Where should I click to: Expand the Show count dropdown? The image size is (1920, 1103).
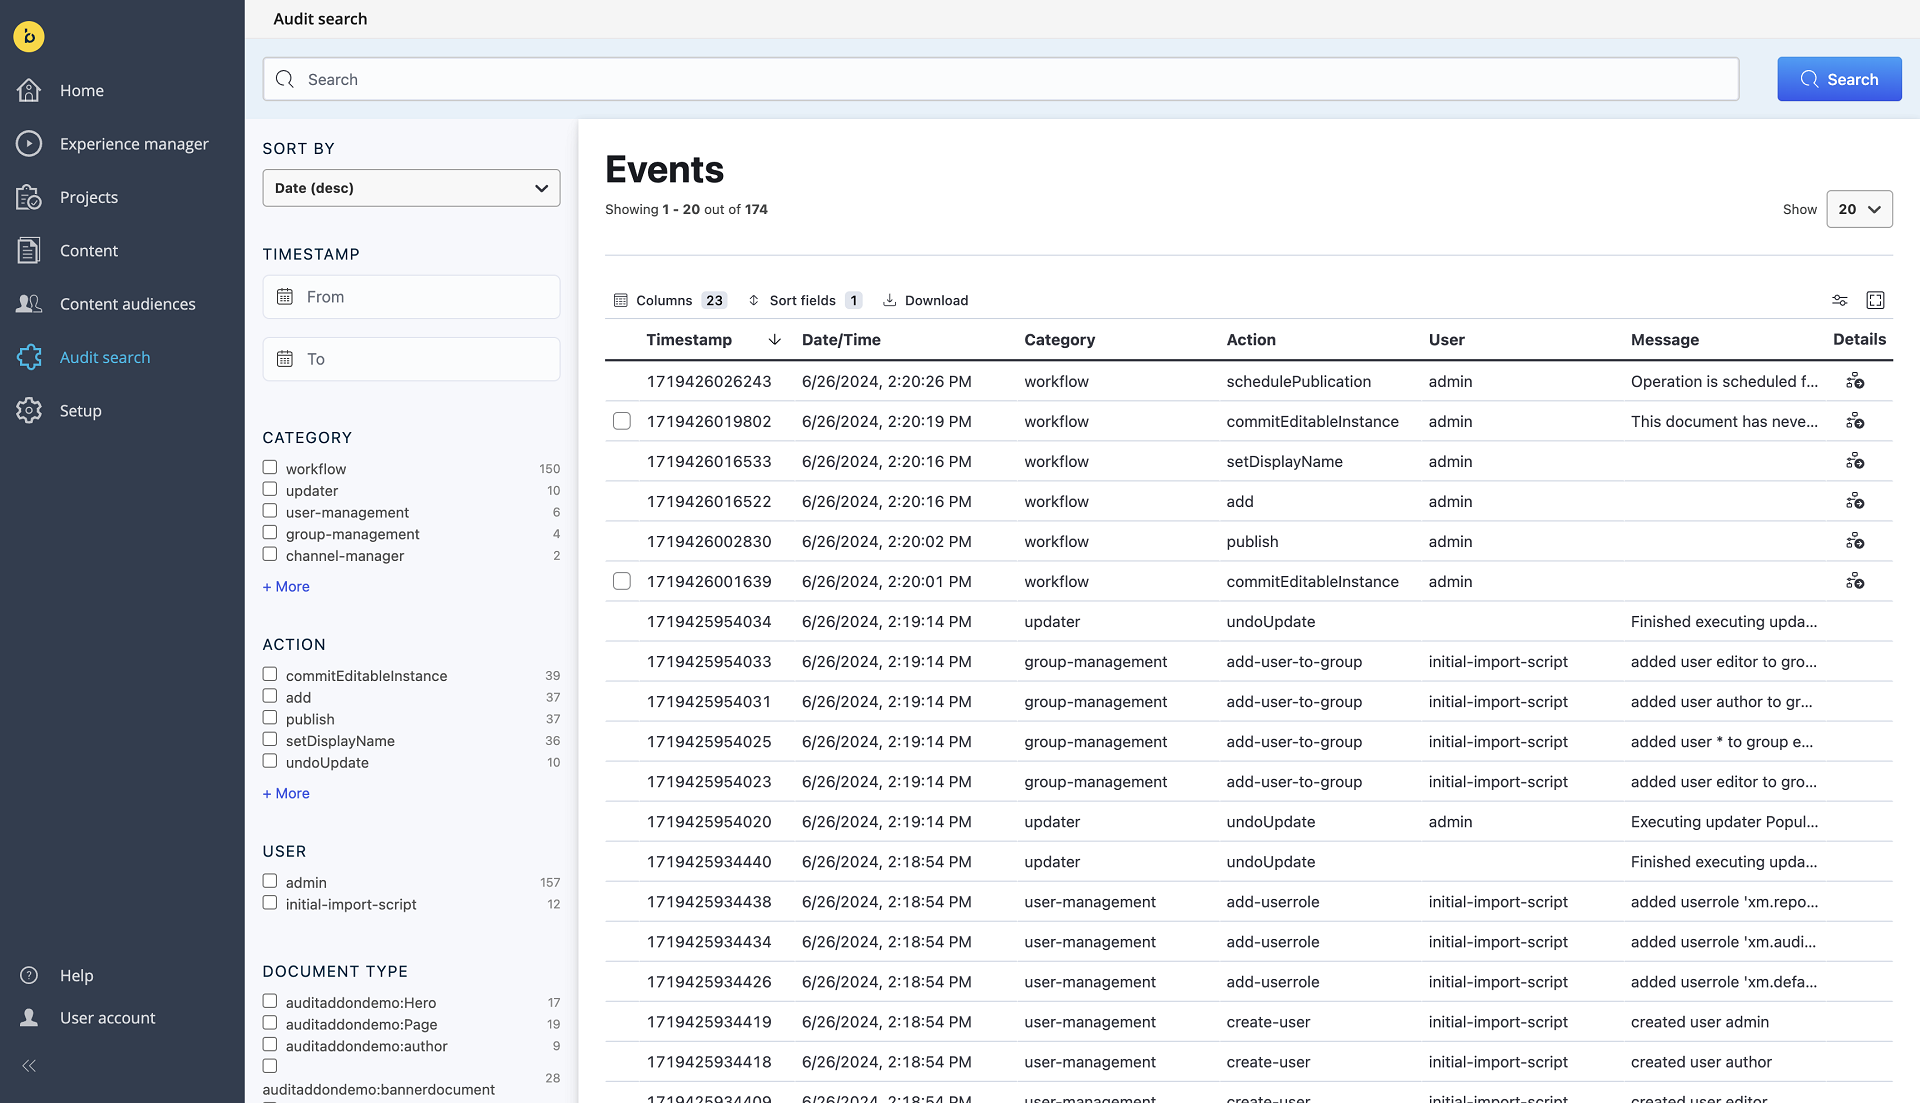(x=1858, y=208)
